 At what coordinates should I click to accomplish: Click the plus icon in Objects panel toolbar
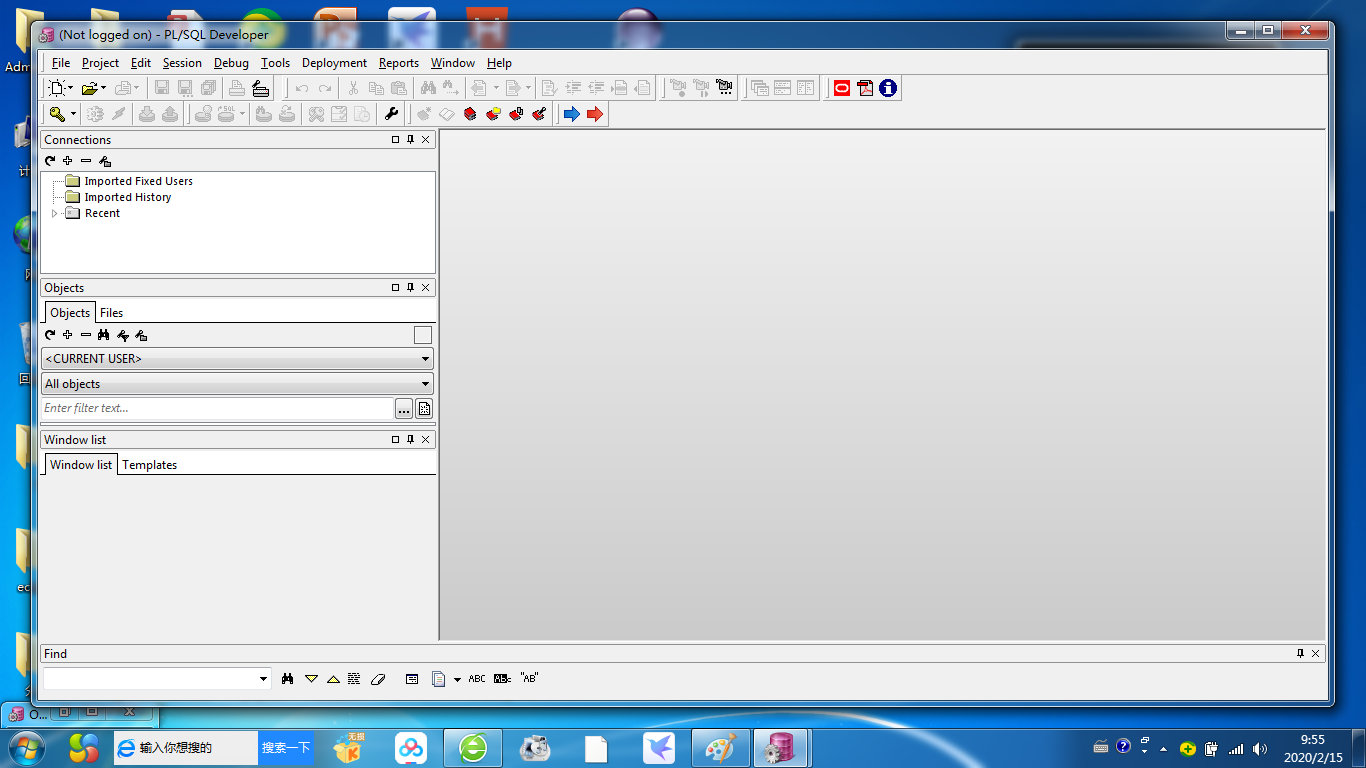67,335
